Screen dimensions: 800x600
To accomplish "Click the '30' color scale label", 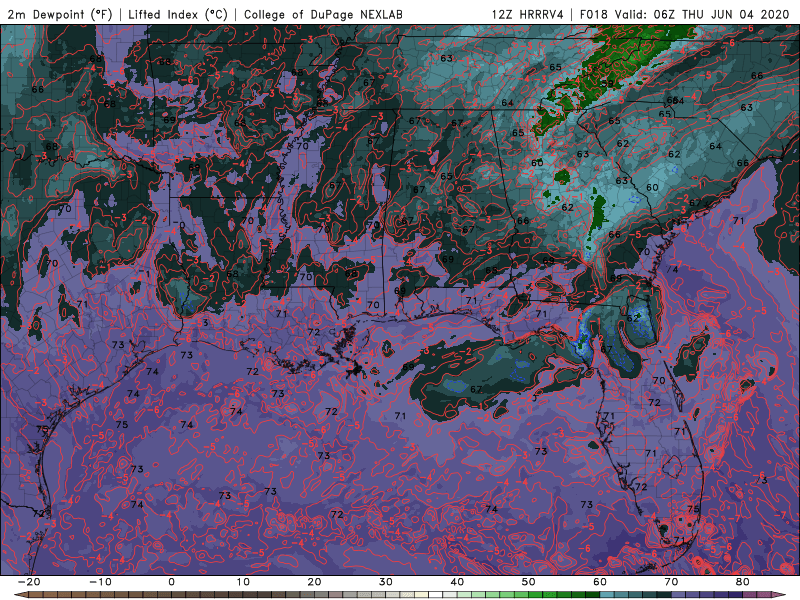I will point(386,582).
